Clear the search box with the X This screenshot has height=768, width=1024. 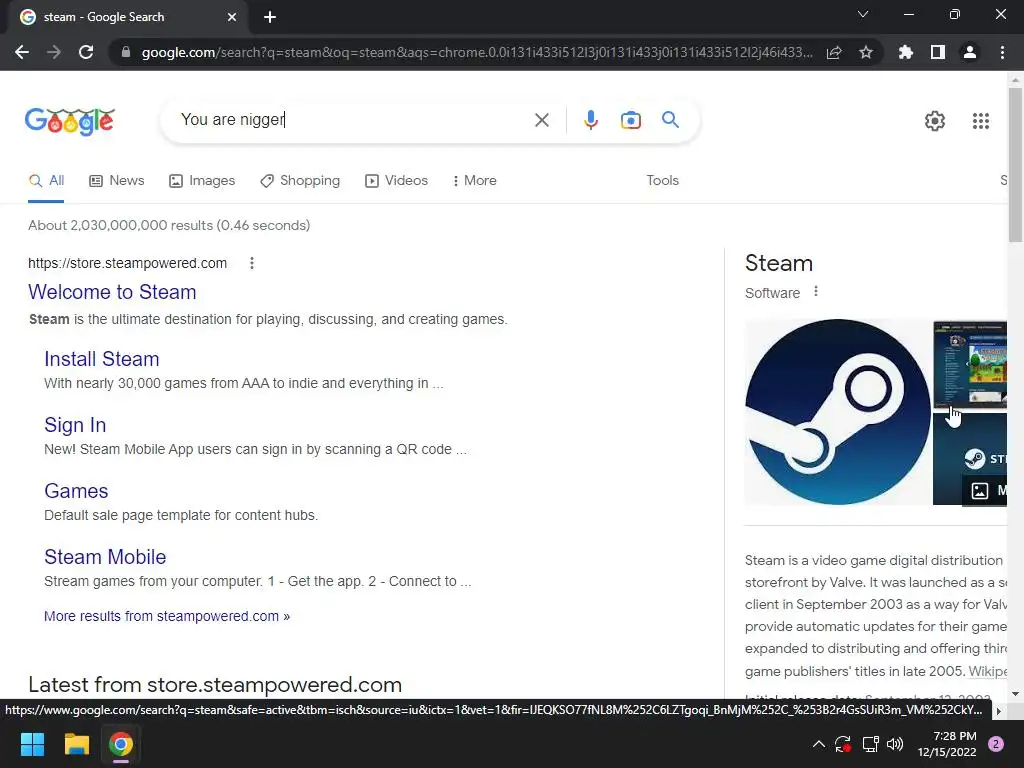click(541, 120)
